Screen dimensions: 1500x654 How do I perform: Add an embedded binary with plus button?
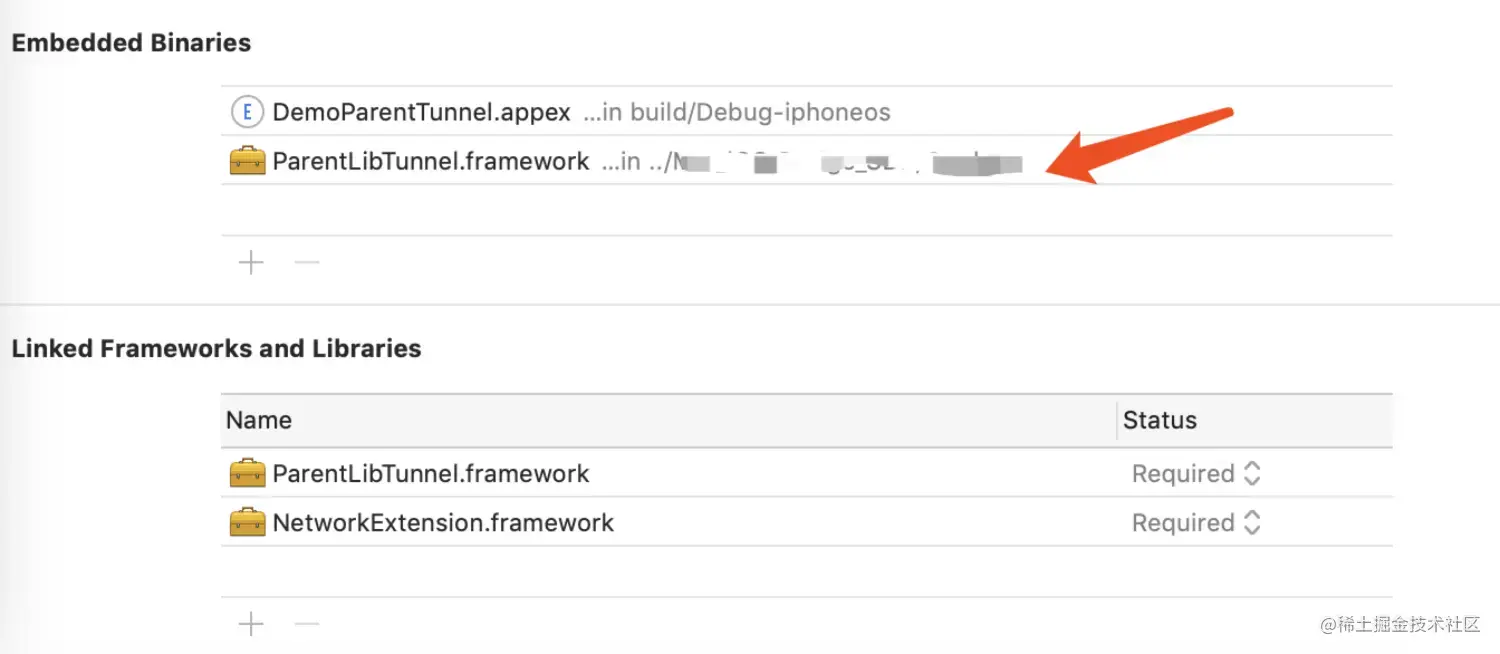(x=251, y=263)
